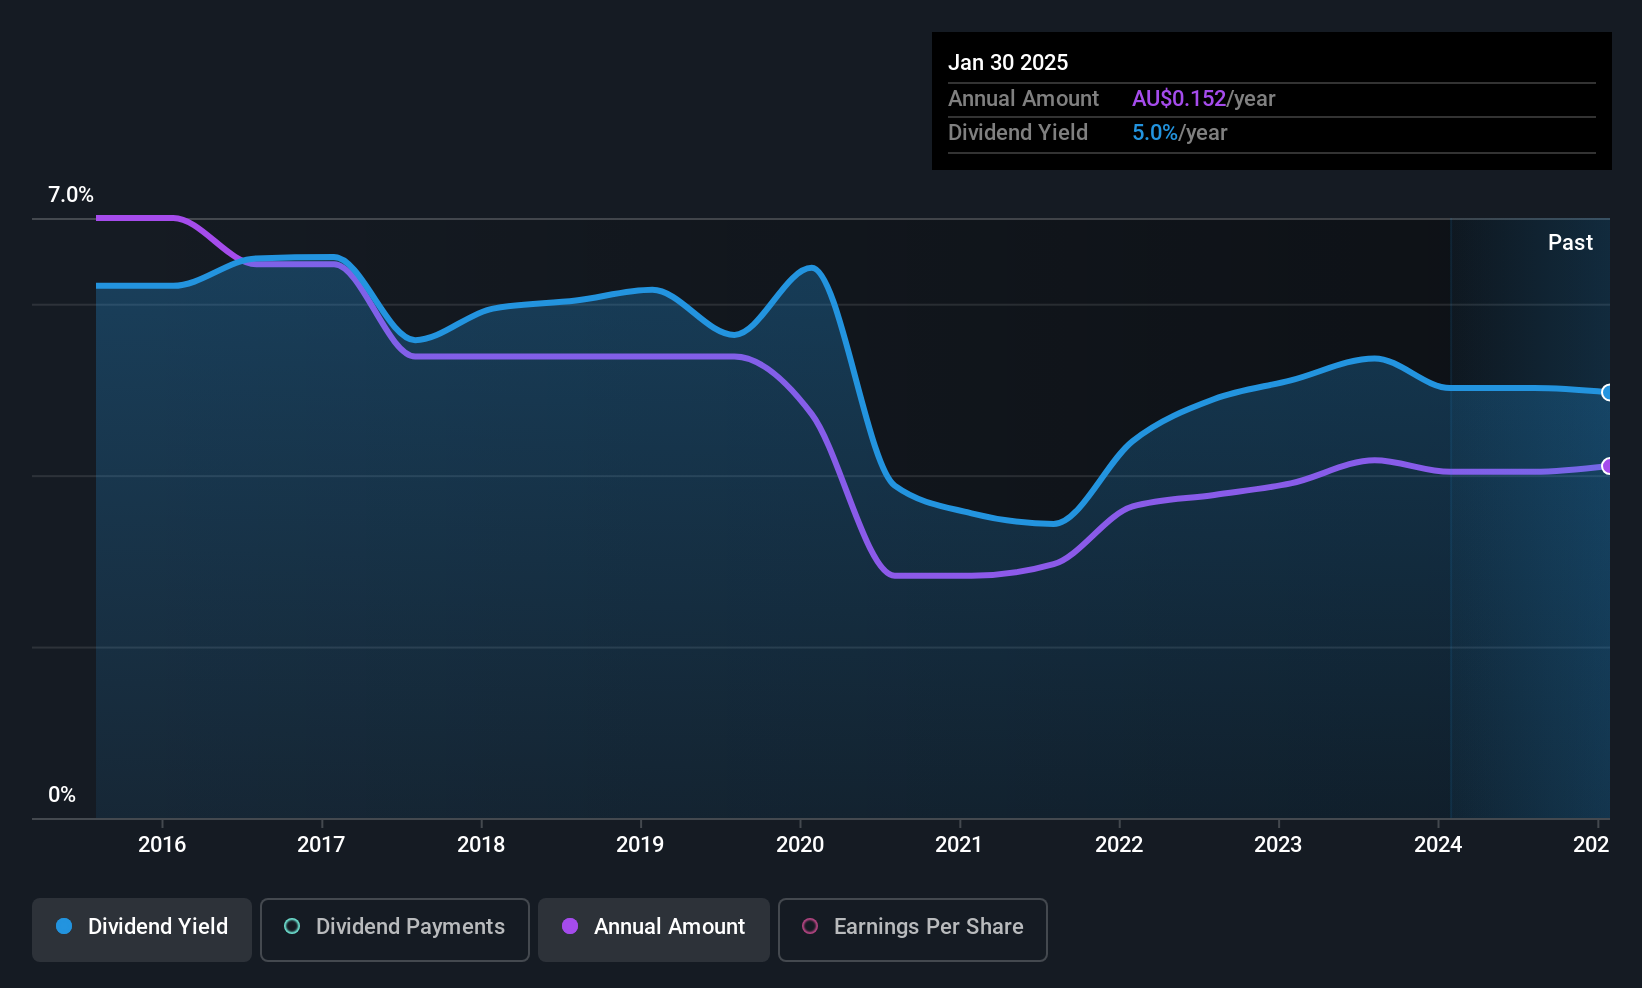Viewport: 1642px width, 988px height.
Task: Click the 2022 x-axis label
Action: (x=1119, y=844)
